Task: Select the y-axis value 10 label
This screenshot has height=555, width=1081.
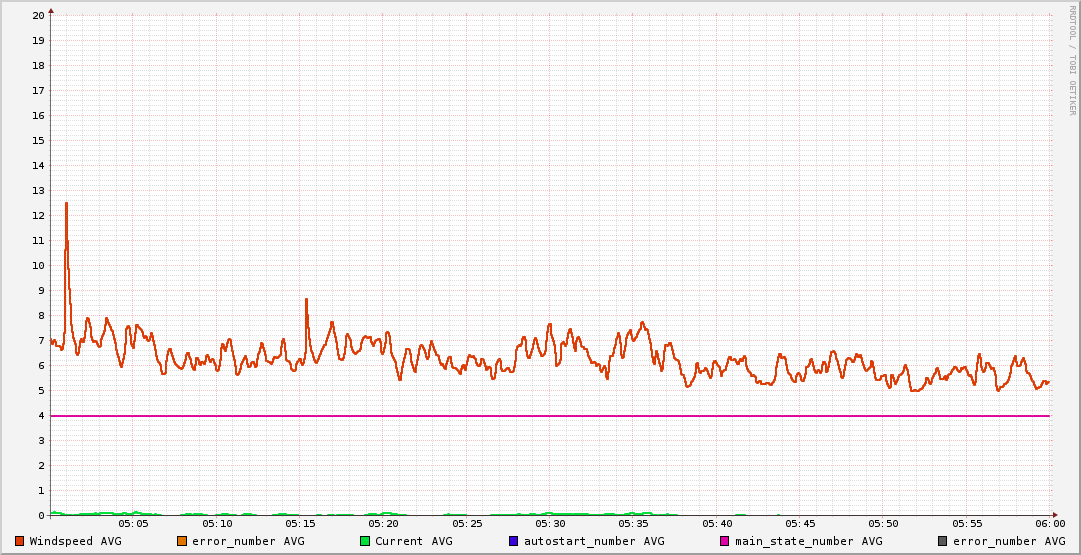Action: [x=38, y=265]
